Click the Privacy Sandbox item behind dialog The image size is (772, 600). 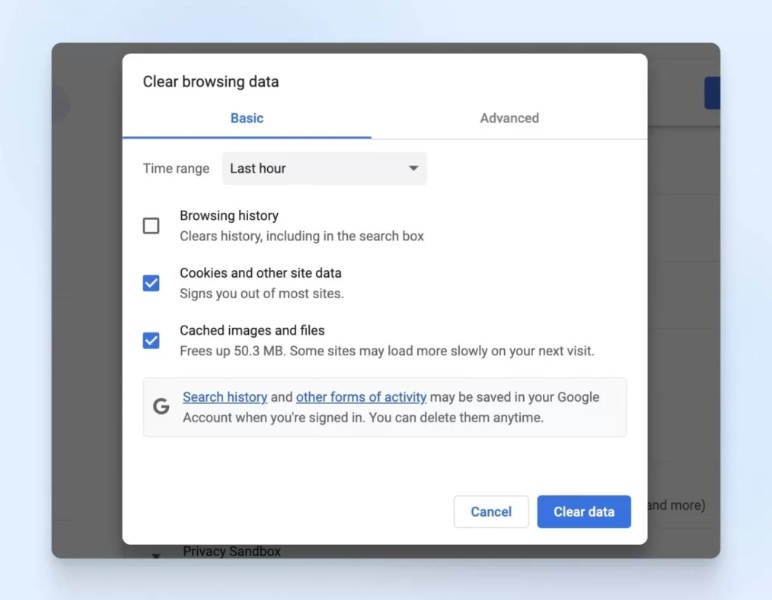click(x=232, y=551)
